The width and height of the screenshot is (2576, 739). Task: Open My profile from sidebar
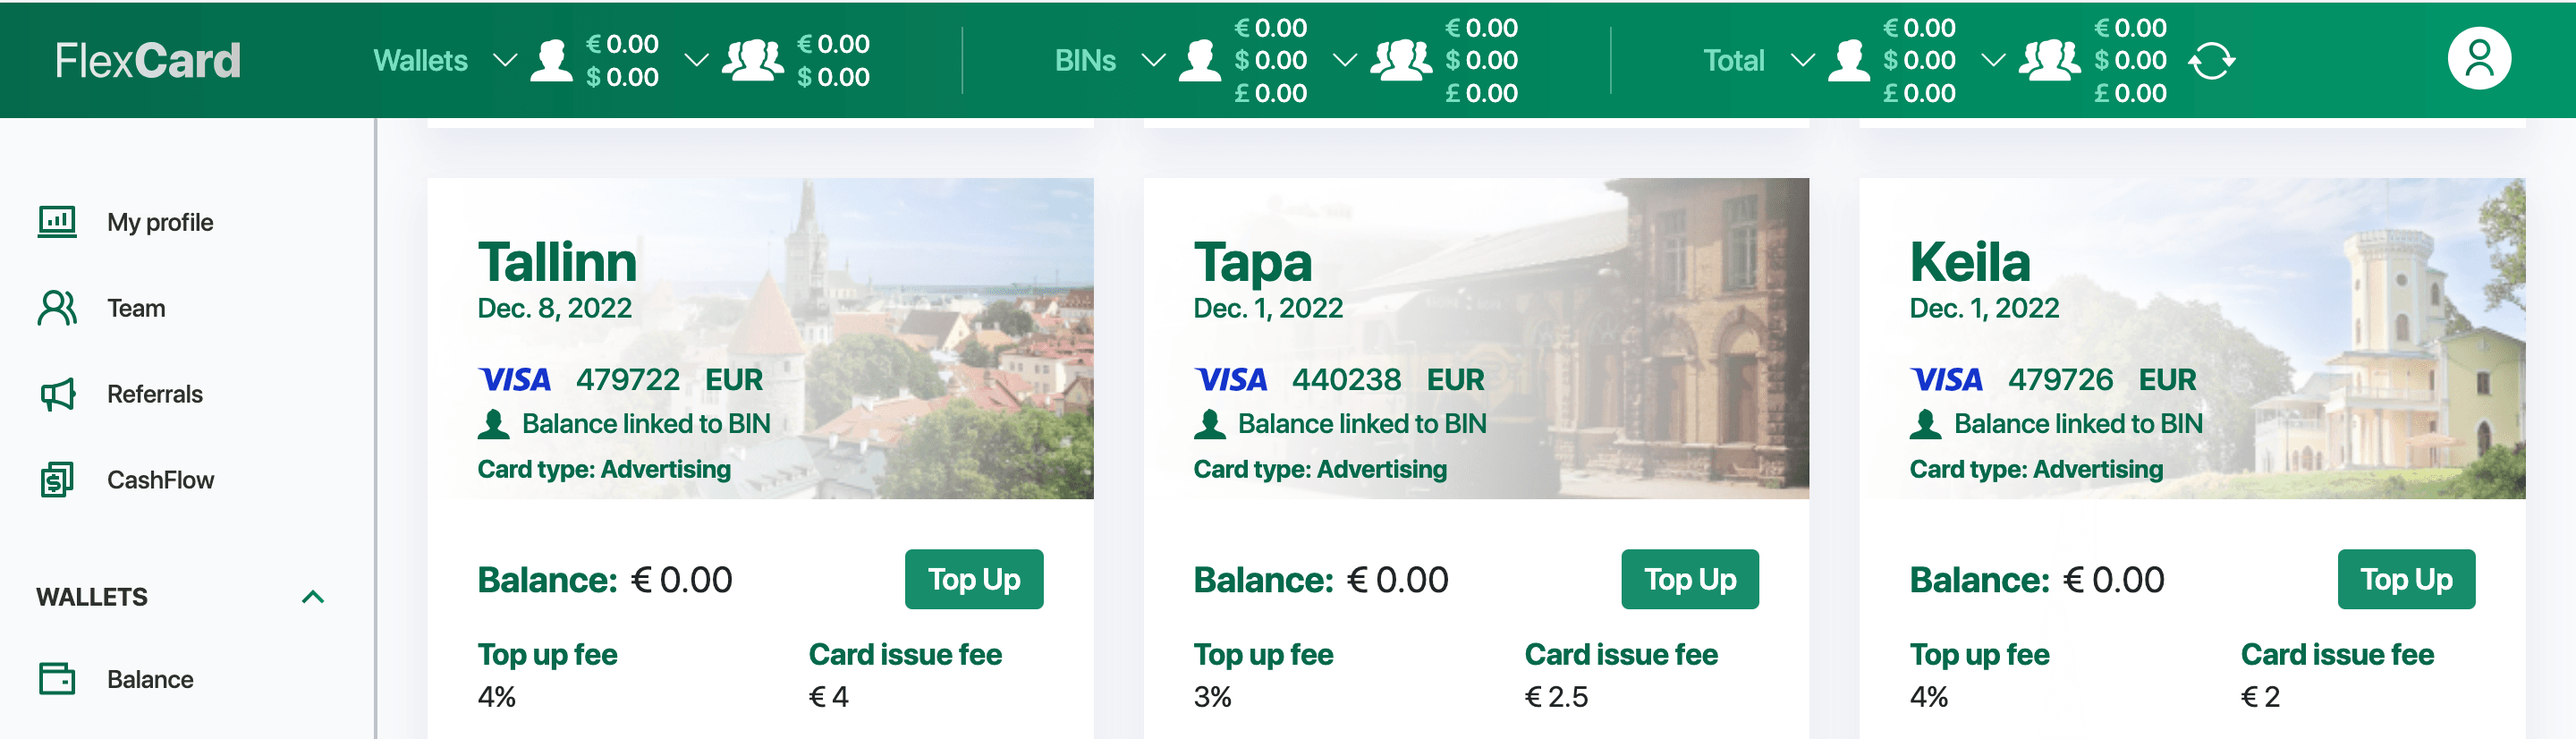160,222
